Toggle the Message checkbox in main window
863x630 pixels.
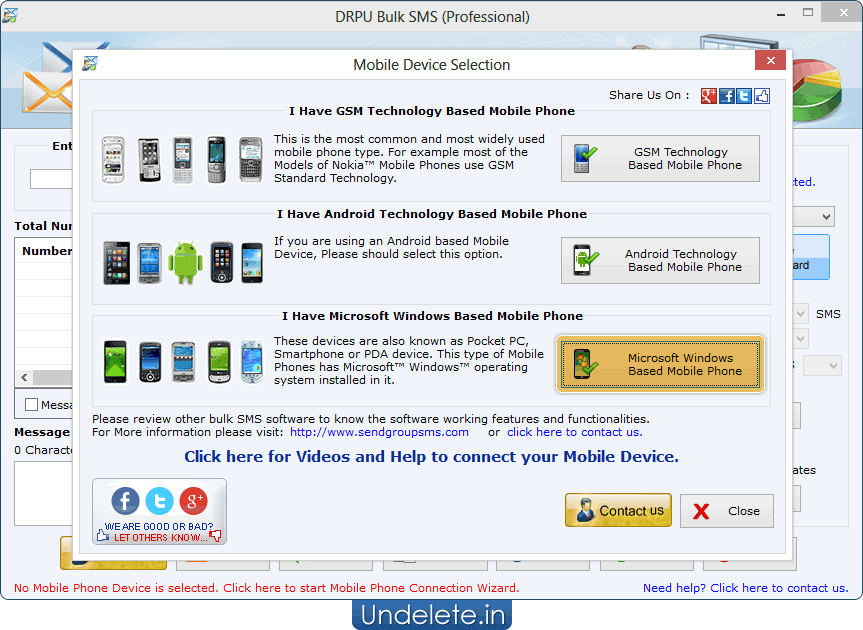click(x=31, y=405)
